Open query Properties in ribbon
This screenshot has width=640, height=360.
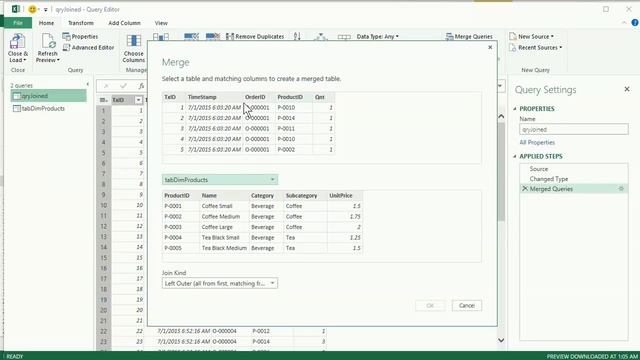(x=80, y=36)
